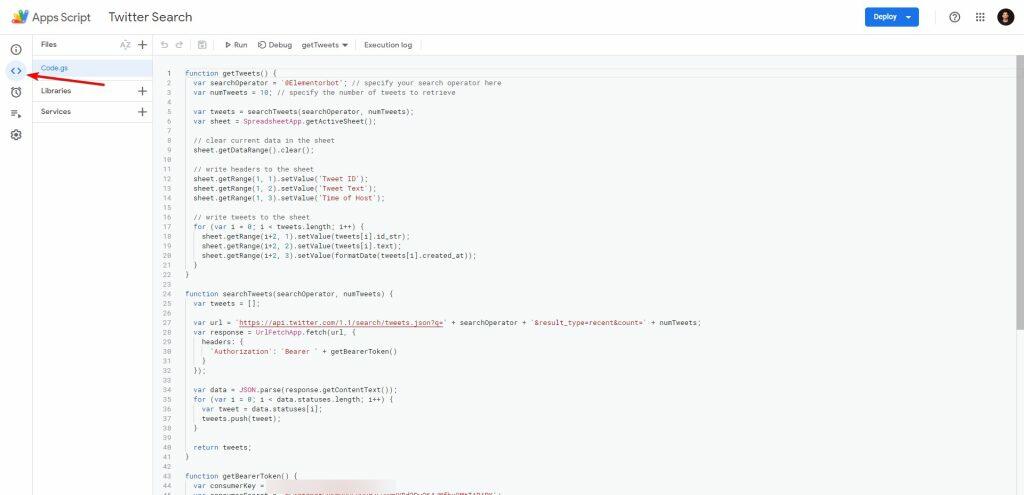Click the Twitter API URL link in code

pos(342,323)
